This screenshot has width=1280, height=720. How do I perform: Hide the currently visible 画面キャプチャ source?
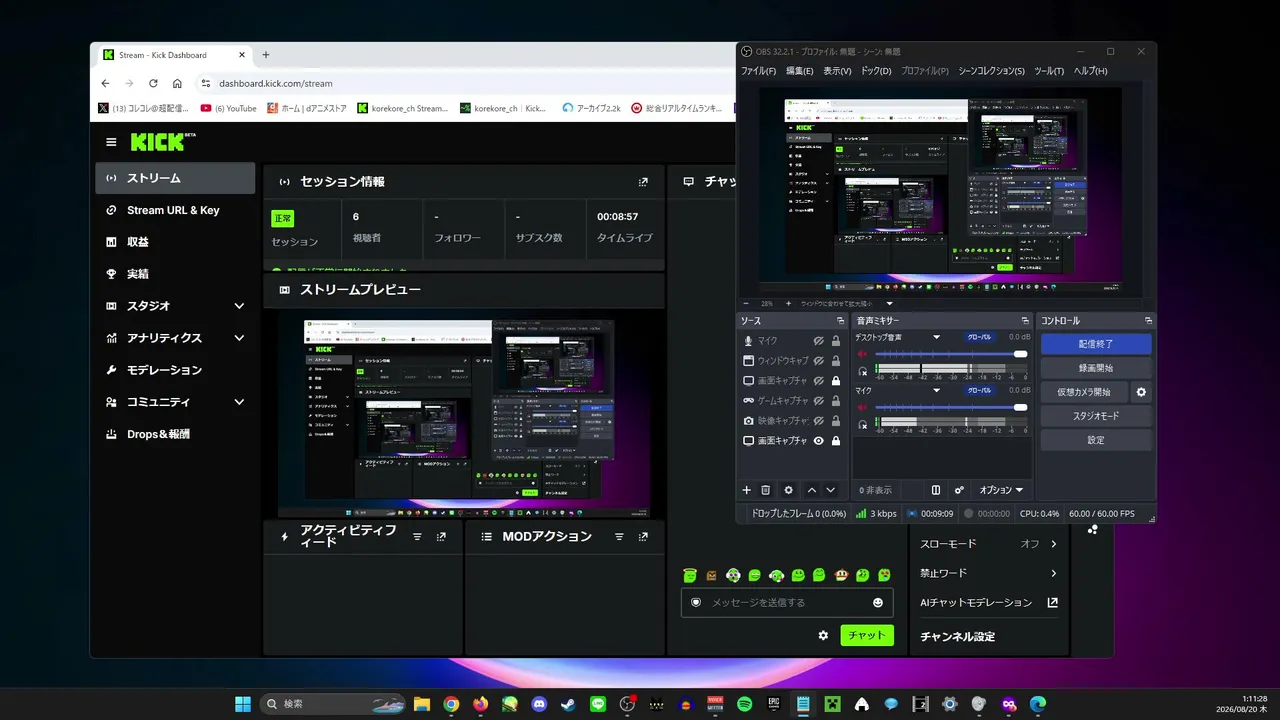click(818, 440)
